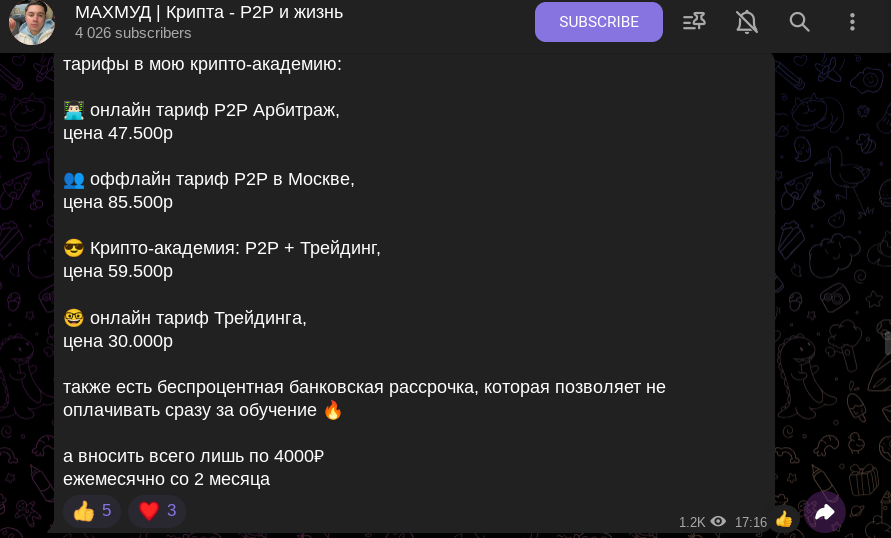Click the fire emoji after за обучение

point(333,410)
